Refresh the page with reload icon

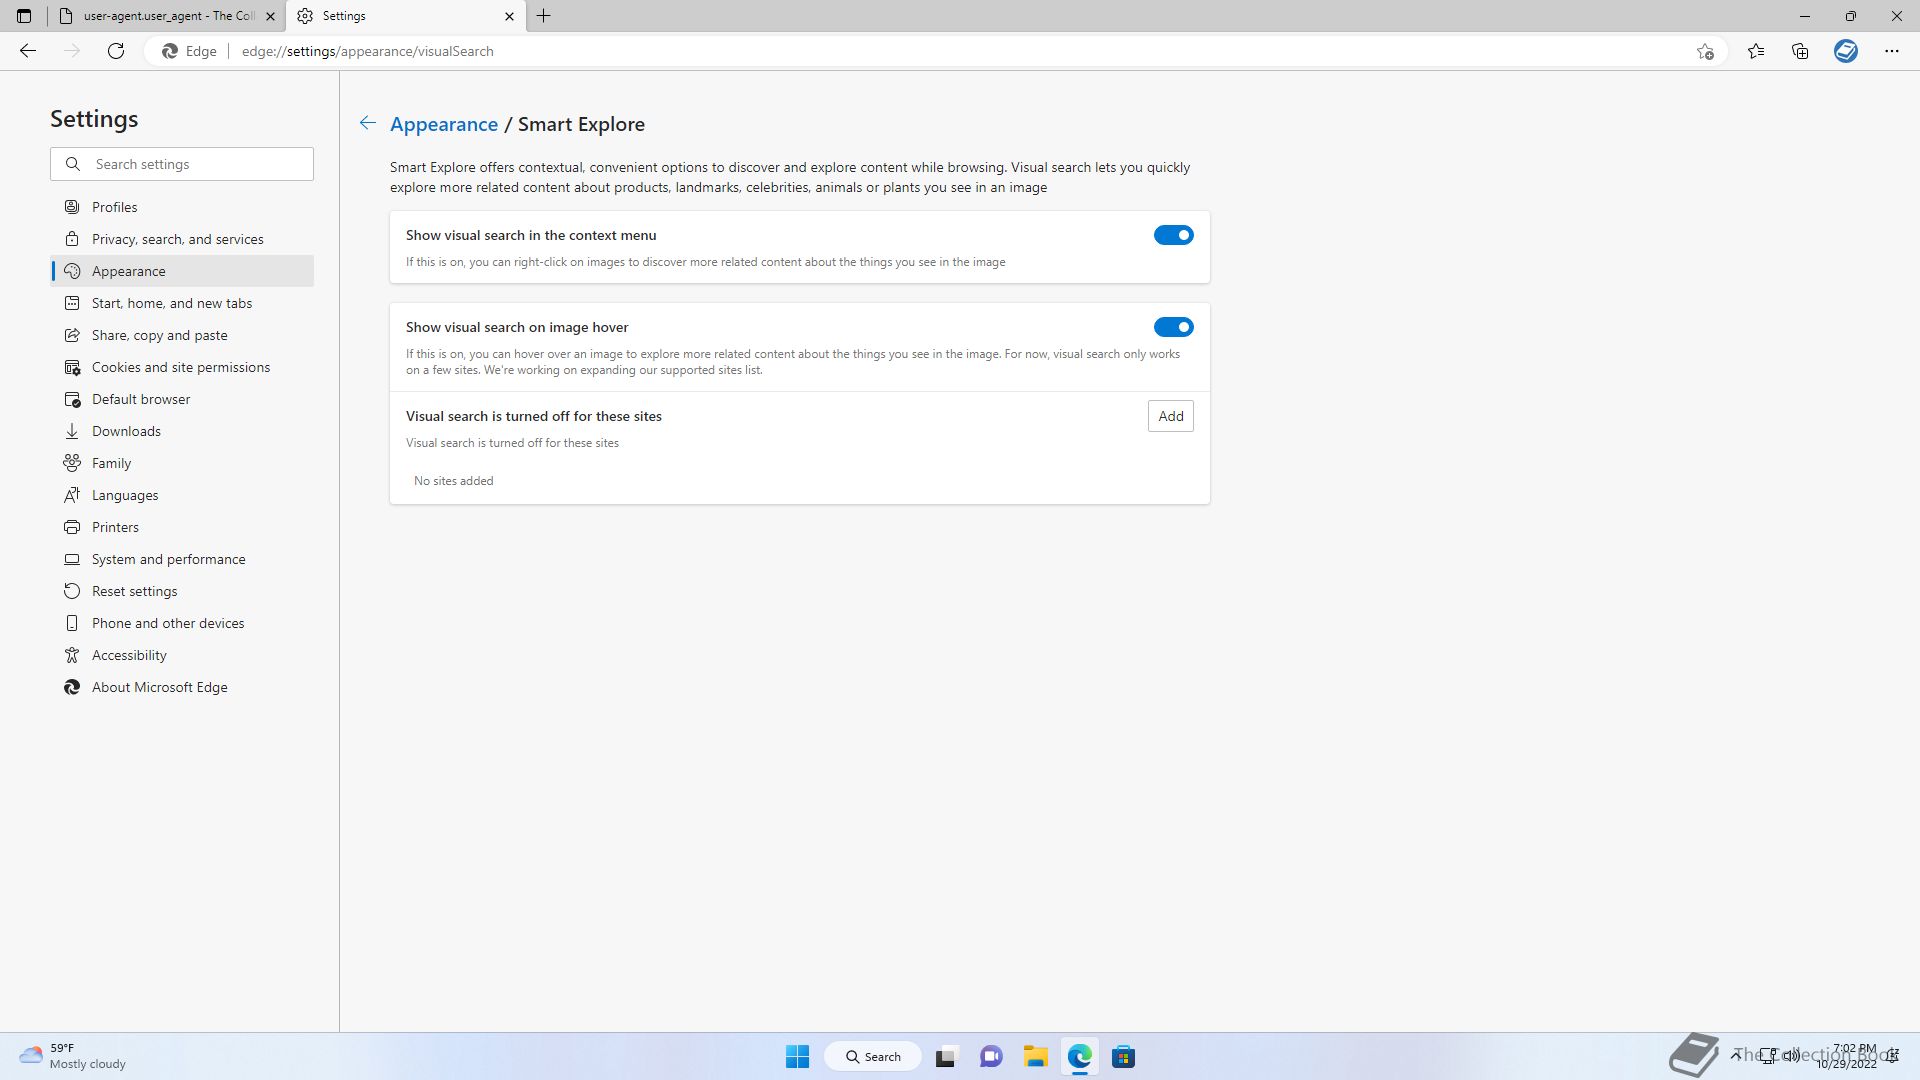pyautogui.click(x=116, y=51)
